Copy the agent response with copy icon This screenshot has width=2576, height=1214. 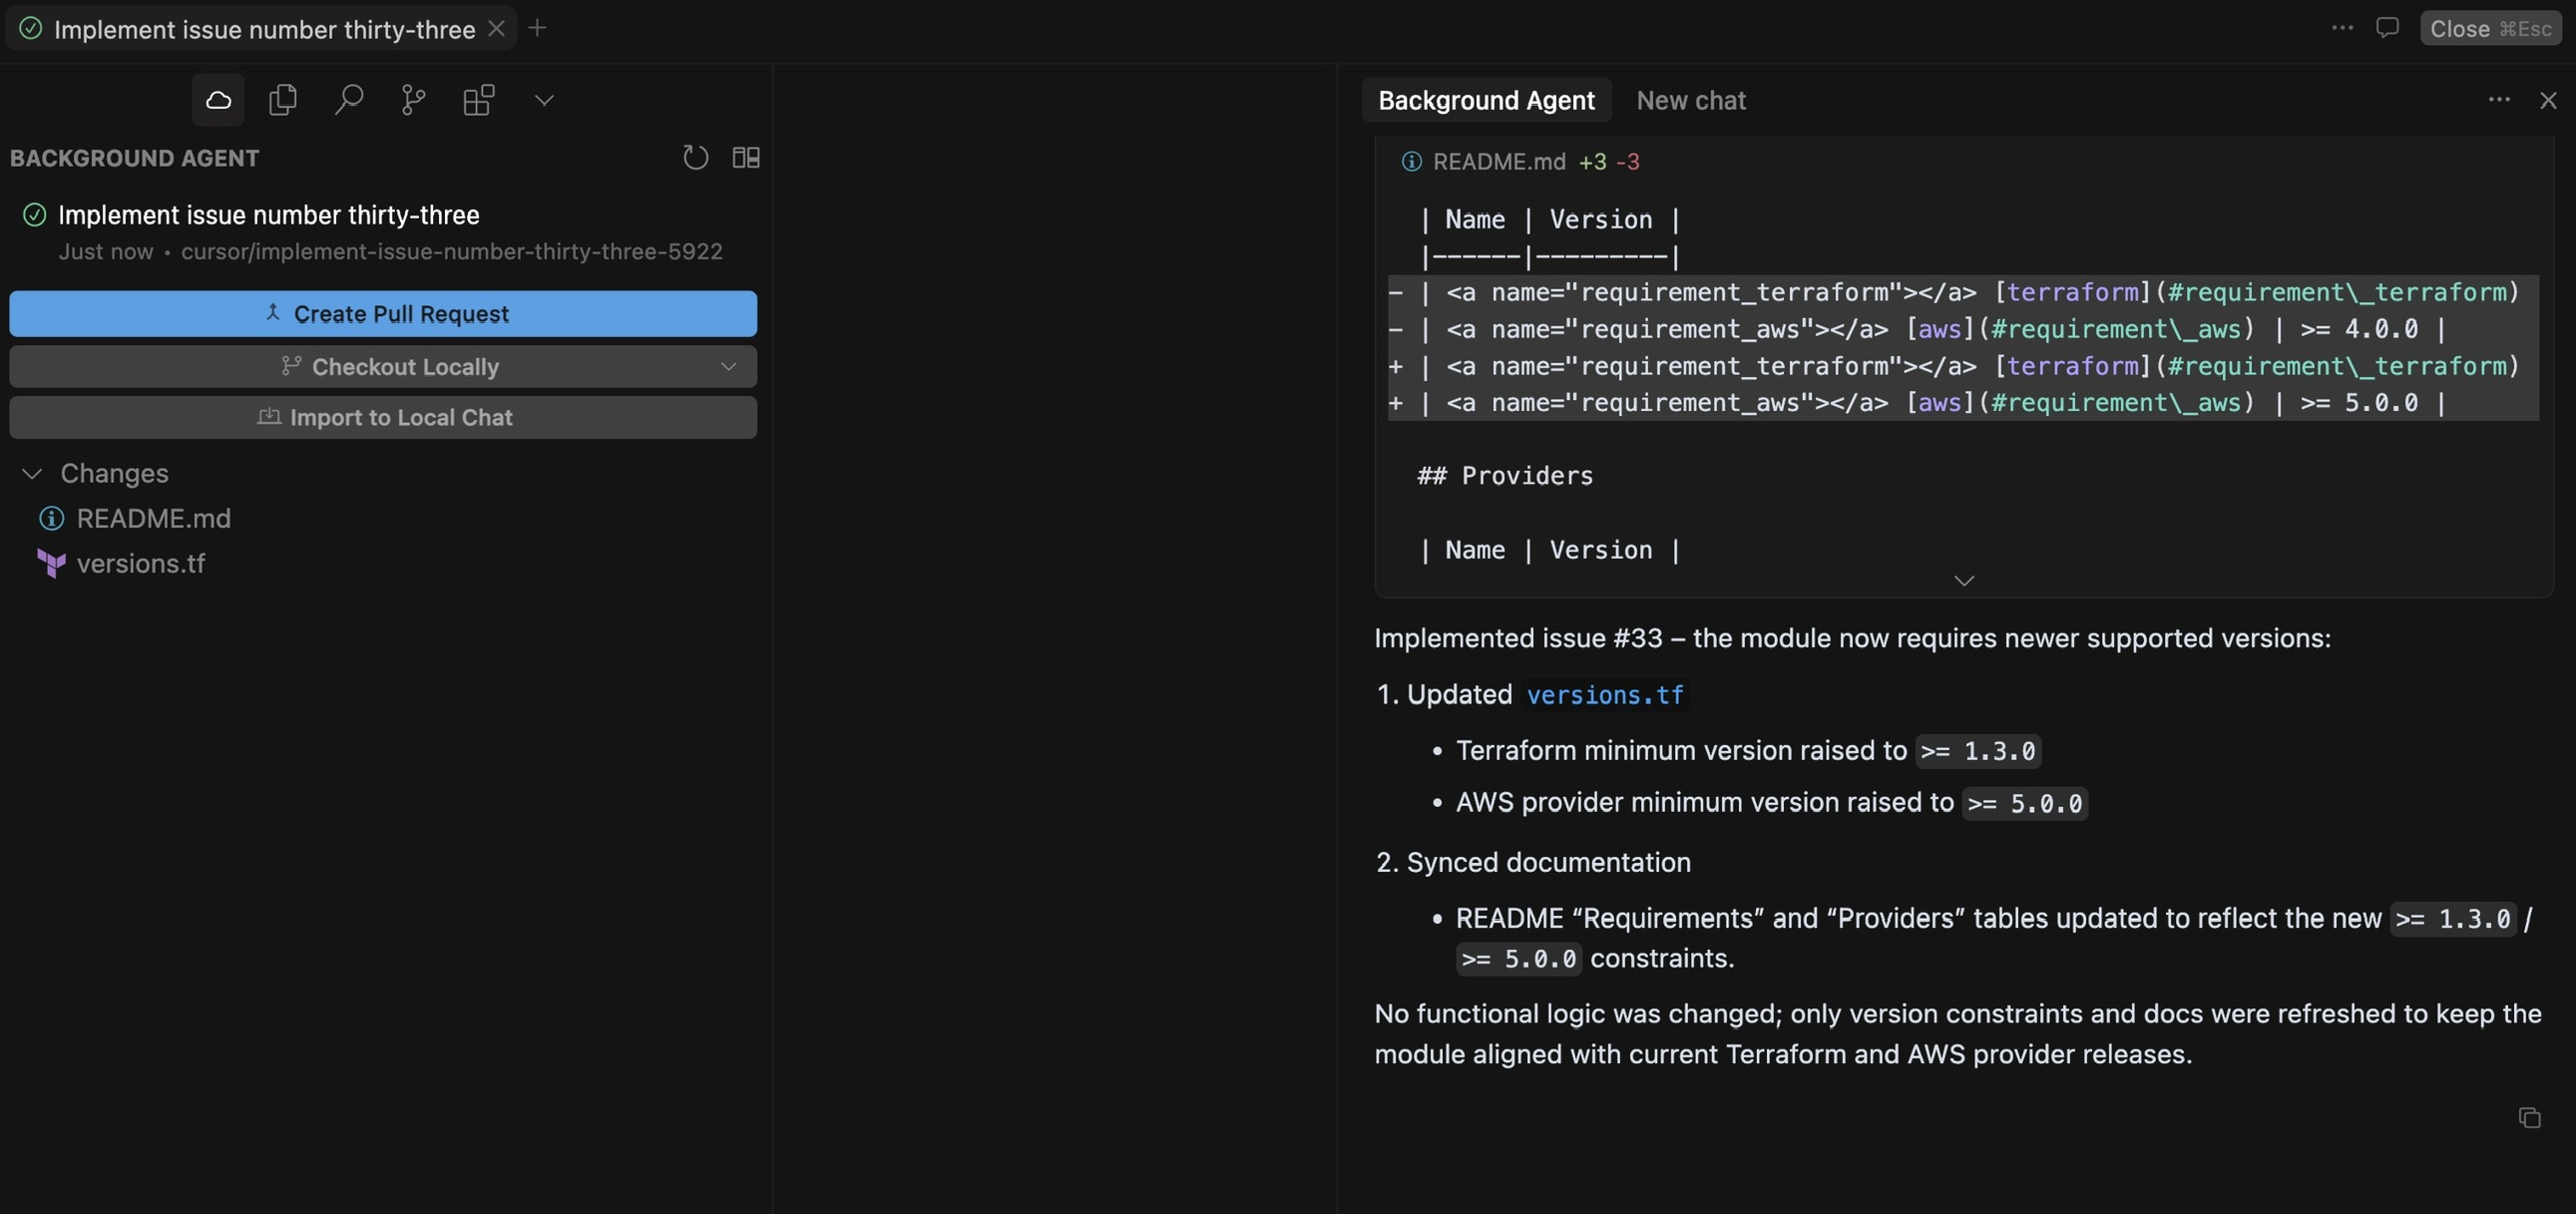(x=2529, y=1118)
